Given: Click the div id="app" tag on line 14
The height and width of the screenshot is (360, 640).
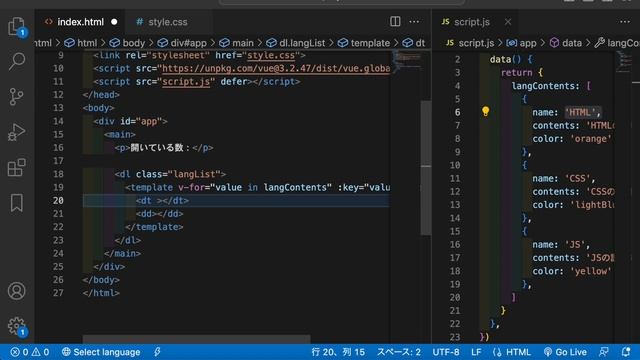Looking at the screenshot, I should (x=130, y=121).
